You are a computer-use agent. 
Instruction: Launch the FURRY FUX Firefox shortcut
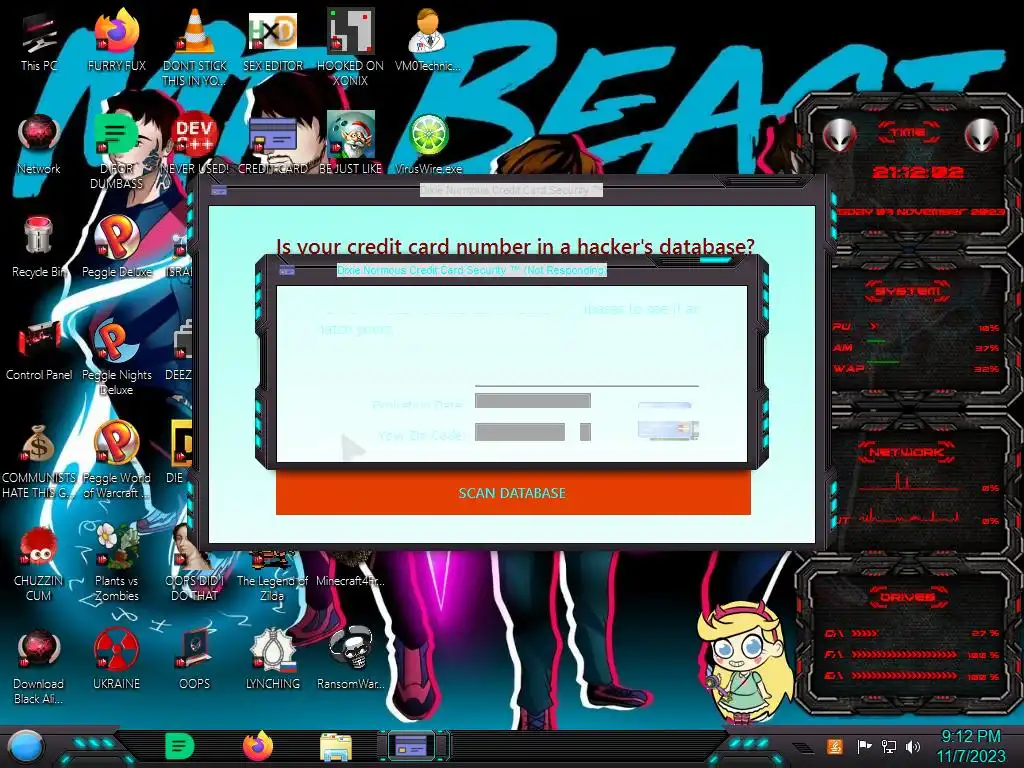[116, 40]
